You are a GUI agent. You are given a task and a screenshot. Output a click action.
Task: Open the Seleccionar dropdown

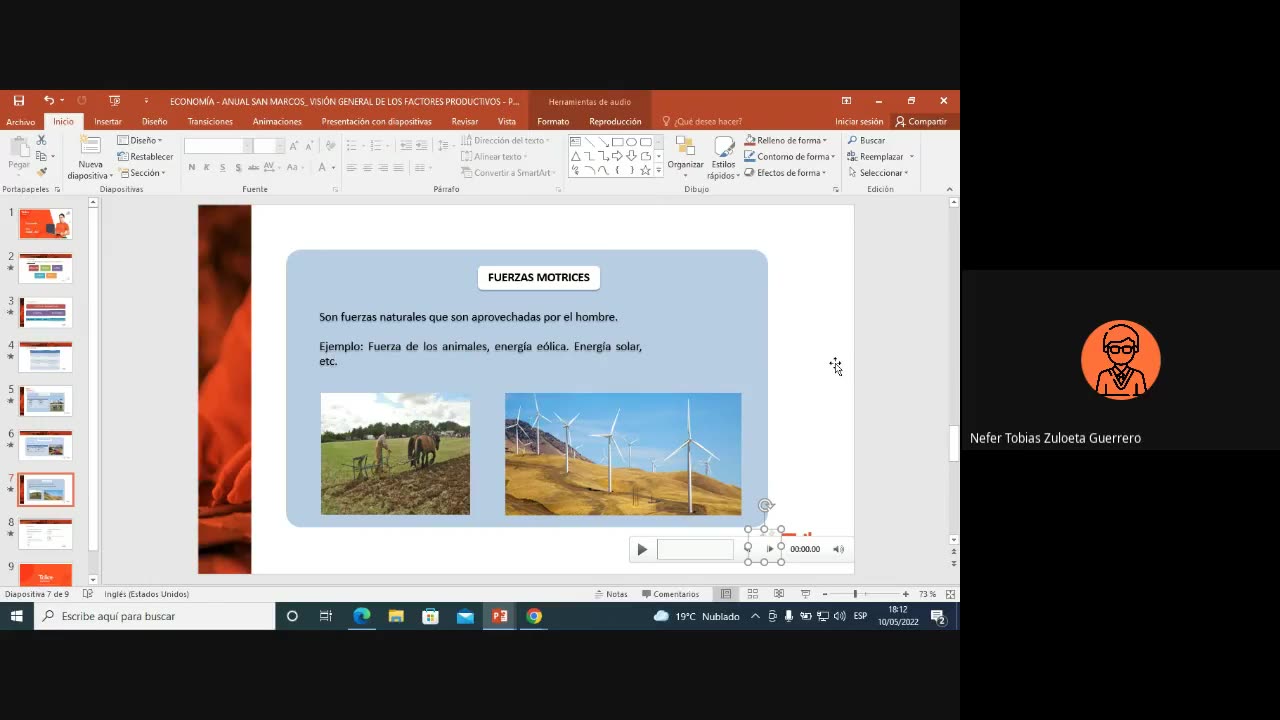pos(878,172)
